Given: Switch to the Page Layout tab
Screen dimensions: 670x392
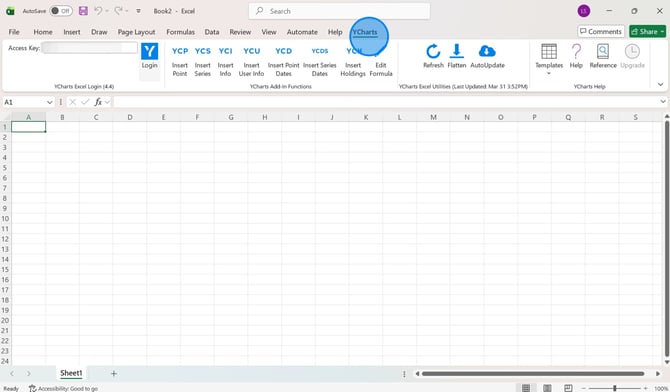Looking at the screenshot, I should (136, 32).
